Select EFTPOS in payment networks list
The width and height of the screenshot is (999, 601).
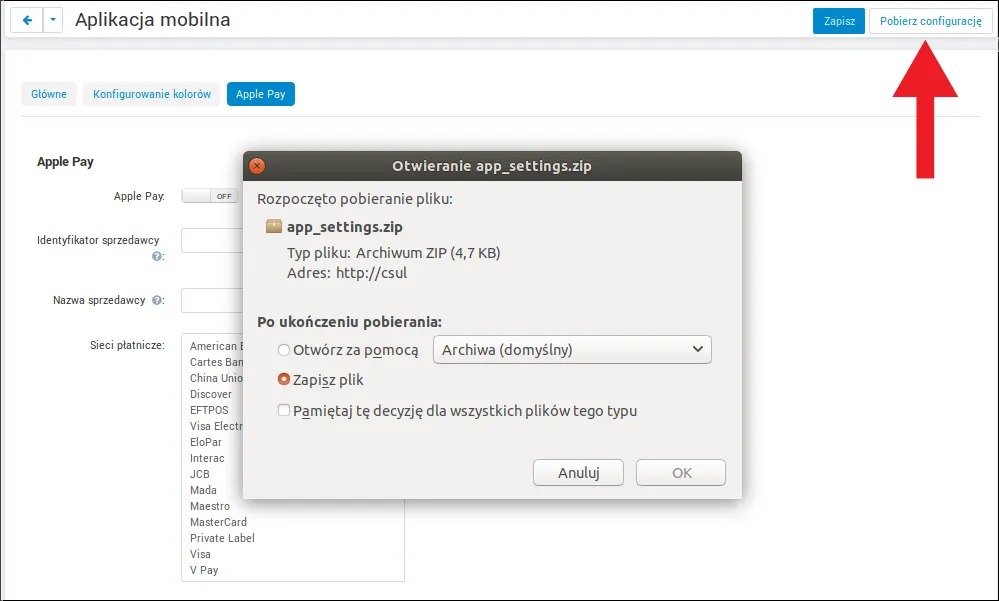pos(209,410)
